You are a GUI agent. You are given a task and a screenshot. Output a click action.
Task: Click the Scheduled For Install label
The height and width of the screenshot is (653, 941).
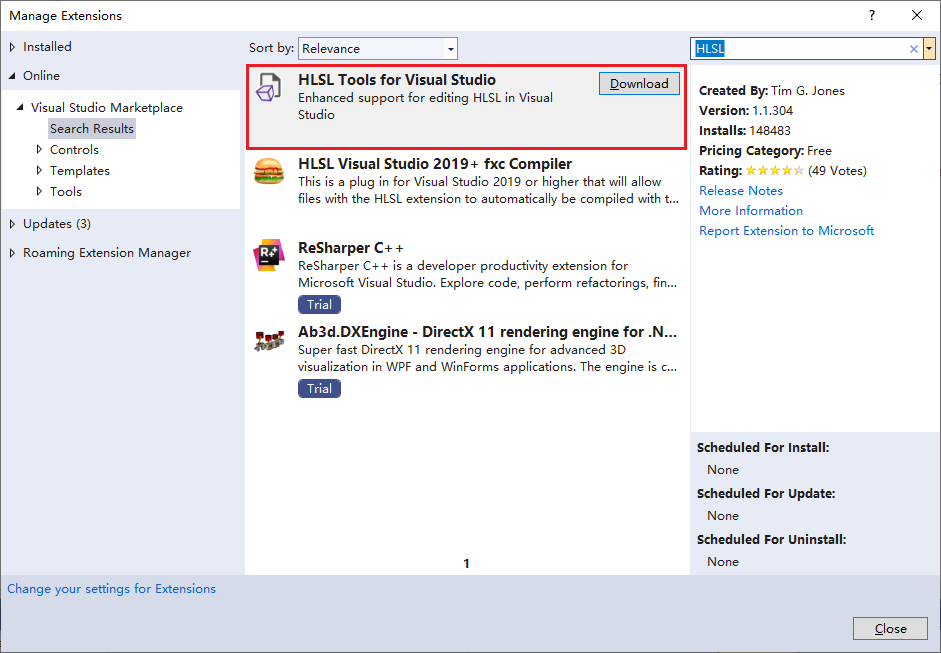(x=763, y=448)
